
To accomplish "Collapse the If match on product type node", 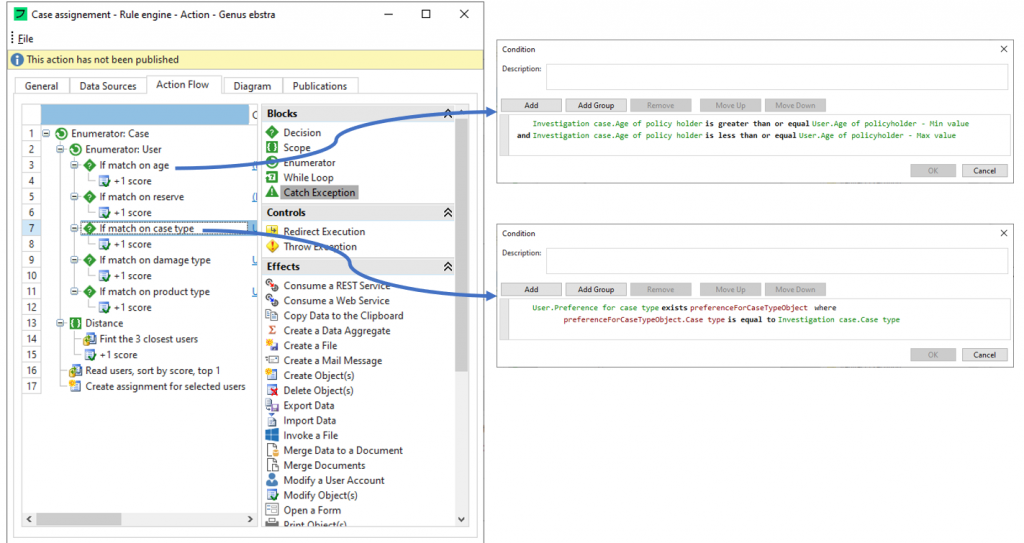I will click(74, 291).
